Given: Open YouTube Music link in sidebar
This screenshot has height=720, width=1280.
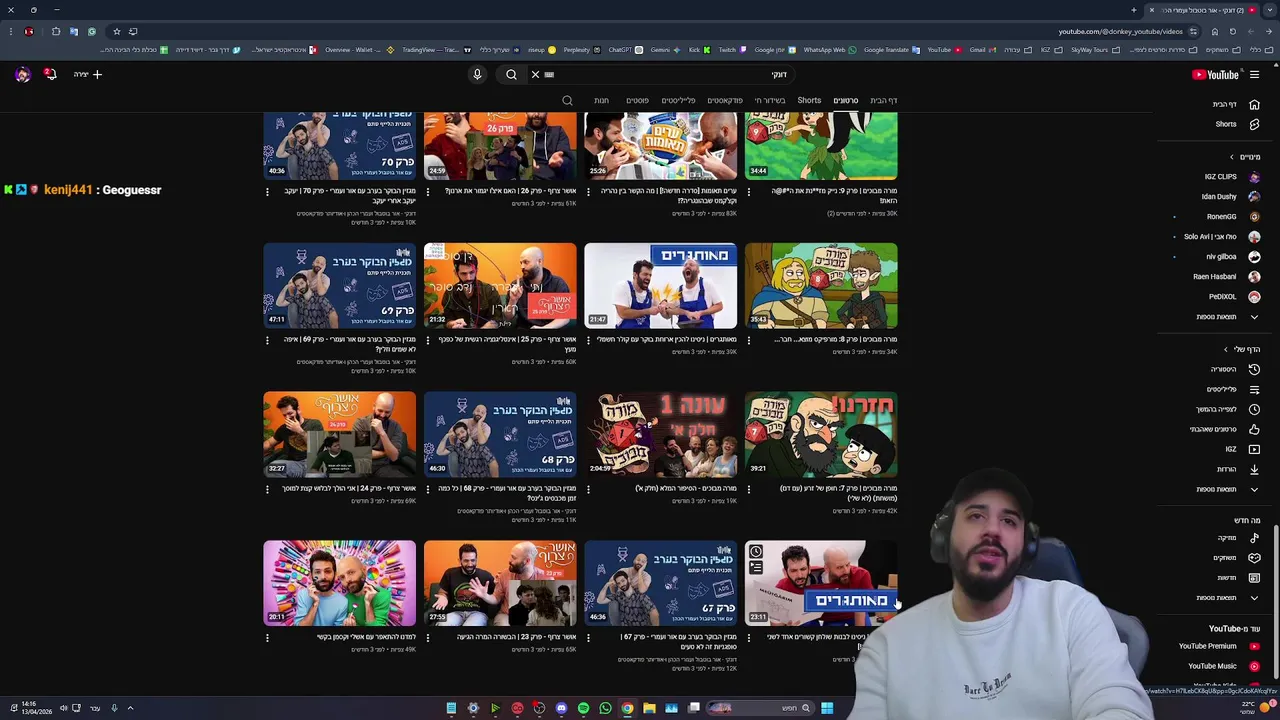Looking at the screenshot, I should 1222,666.
